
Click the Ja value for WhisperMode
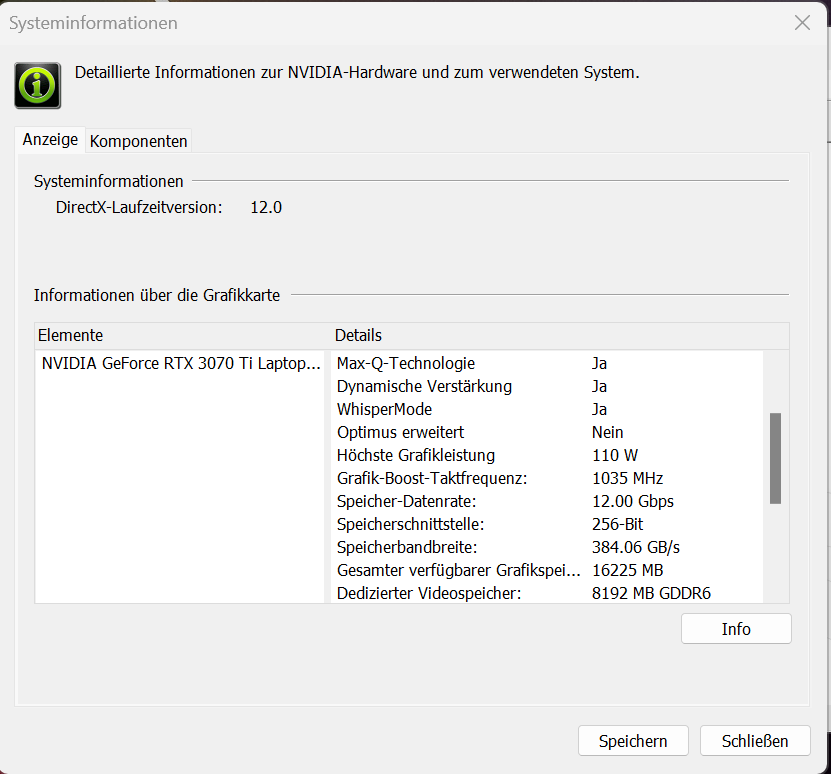pos(599,409)
